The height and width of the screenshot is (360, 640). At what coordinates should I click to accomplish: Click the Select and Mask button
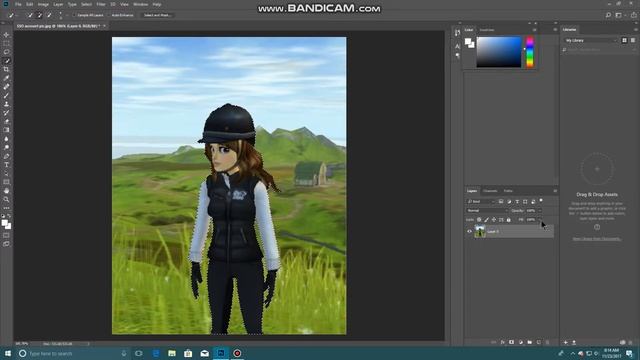157,15
